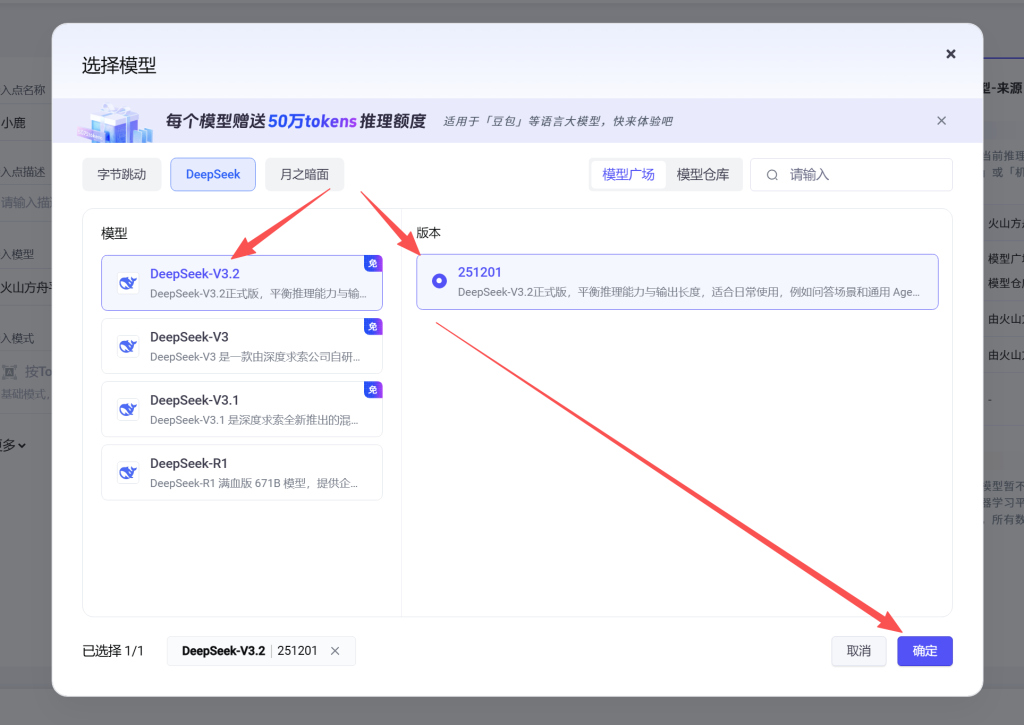Screen dimensions: 1024x725
Task: Select the 251201 version radio button
Action: pyautogui.click(x=439, y=281)
